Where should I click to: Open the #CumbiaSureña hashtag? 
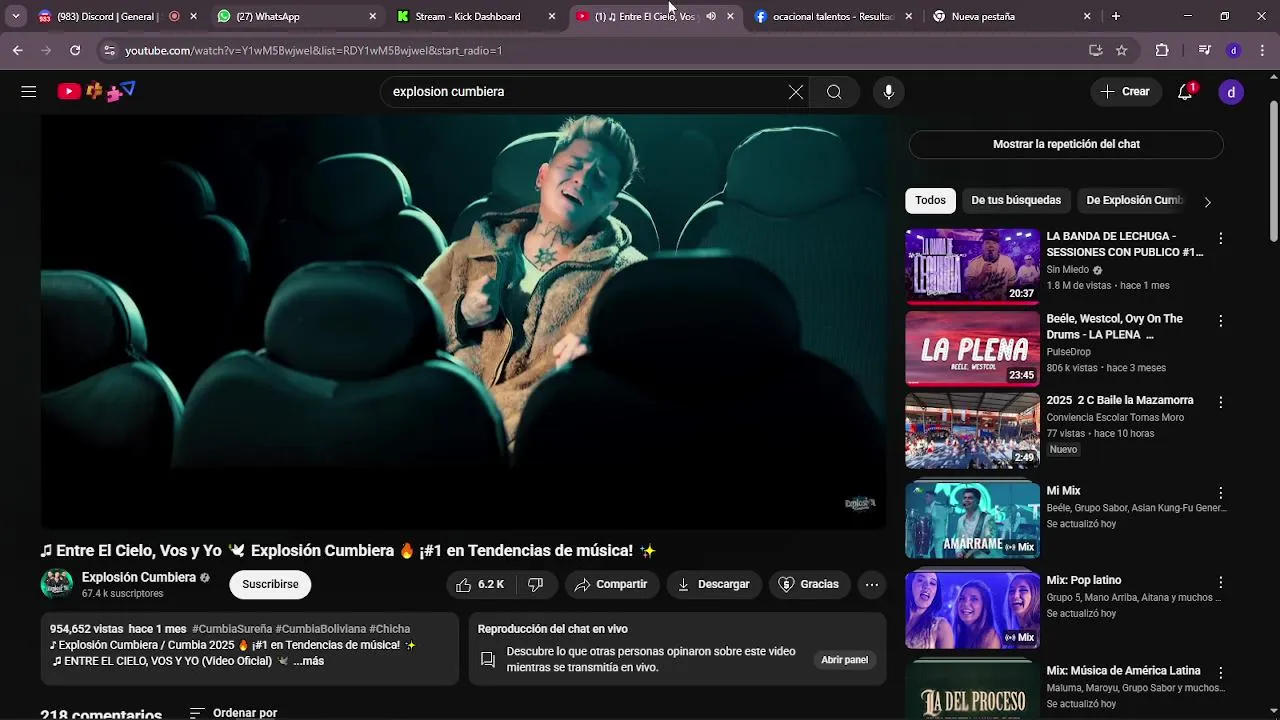click(232, 629)
